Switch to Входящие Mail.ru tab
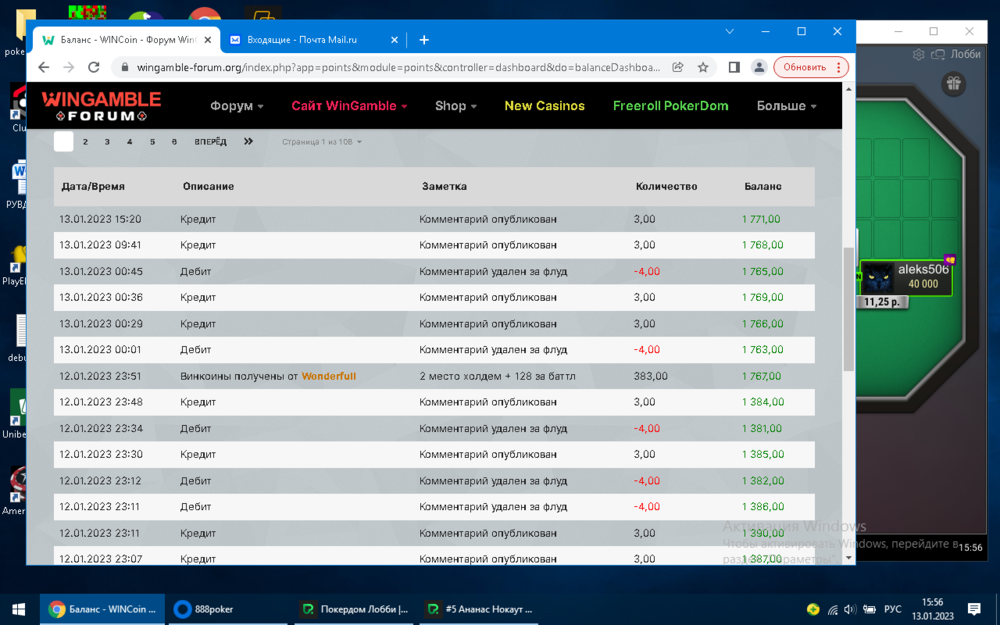This screenshot has height=625, width=1000. 302,40
